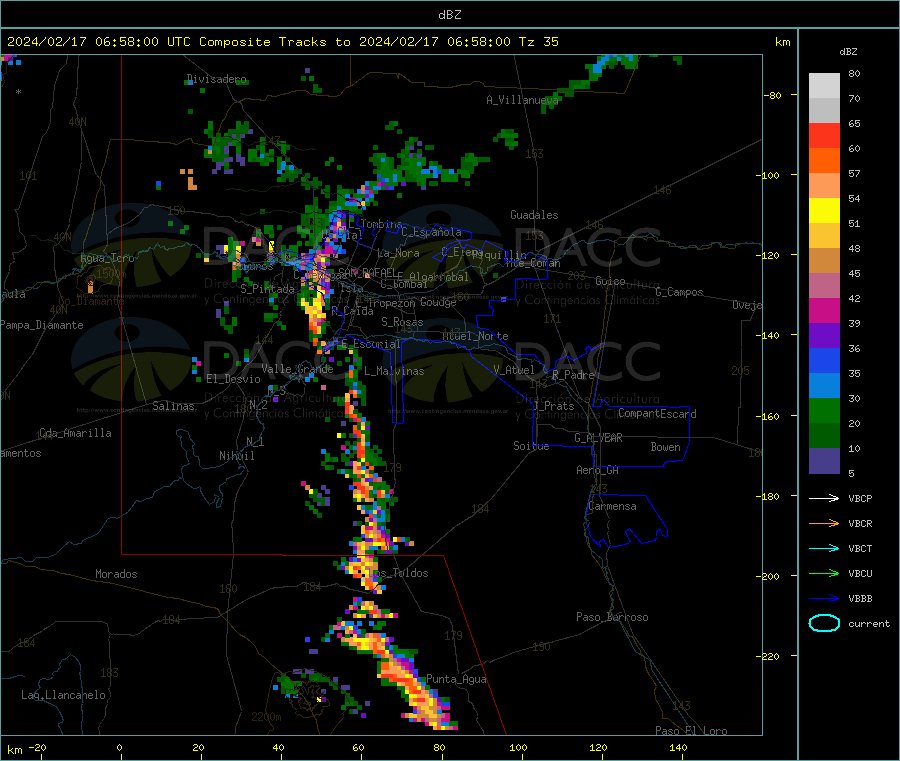Click the -100 tick label on vertical axis
Screen dimensions: 900x761
coord(767,175)
